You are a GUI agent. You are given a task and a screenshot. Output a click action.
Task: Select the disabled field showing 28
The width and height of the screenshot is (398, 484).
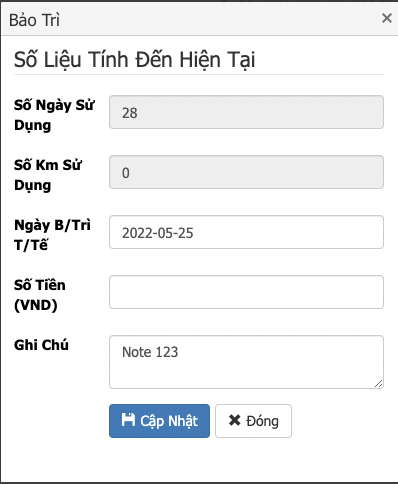pos(246,112)
